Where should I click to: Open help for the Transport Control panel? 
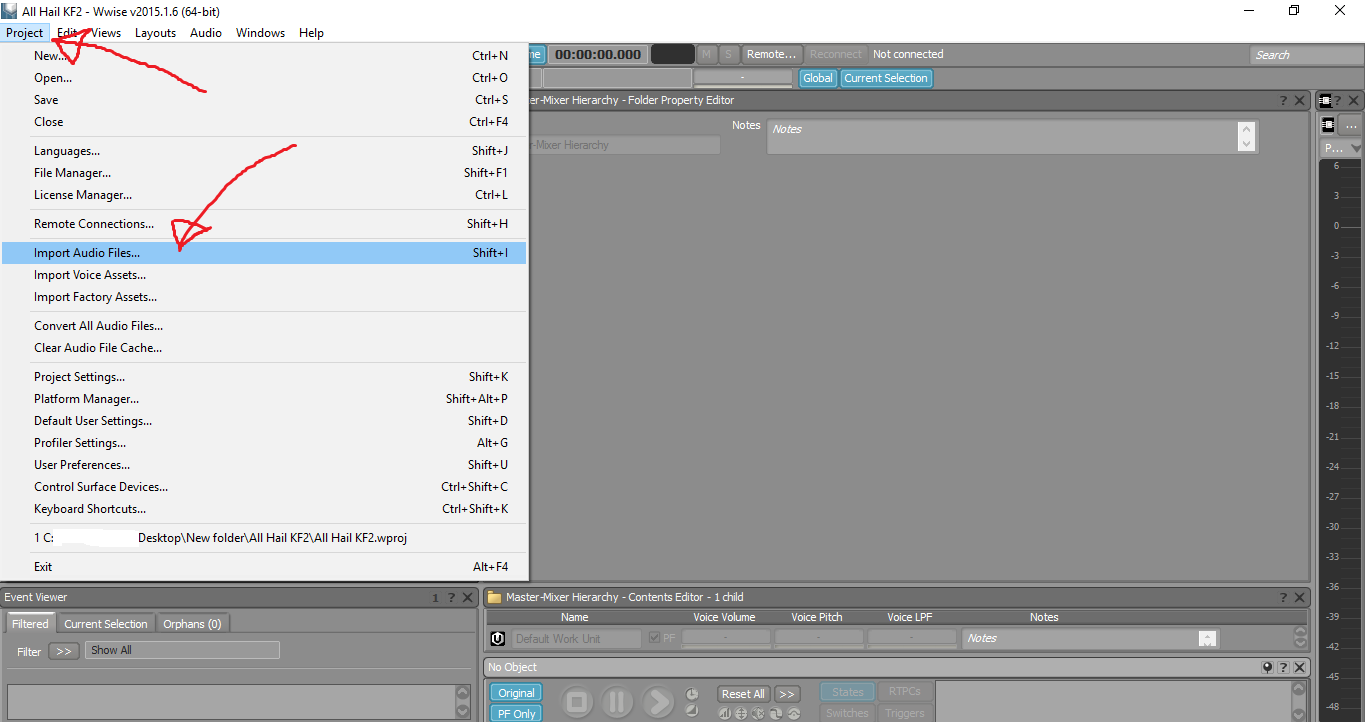(x=1283, y=668)
